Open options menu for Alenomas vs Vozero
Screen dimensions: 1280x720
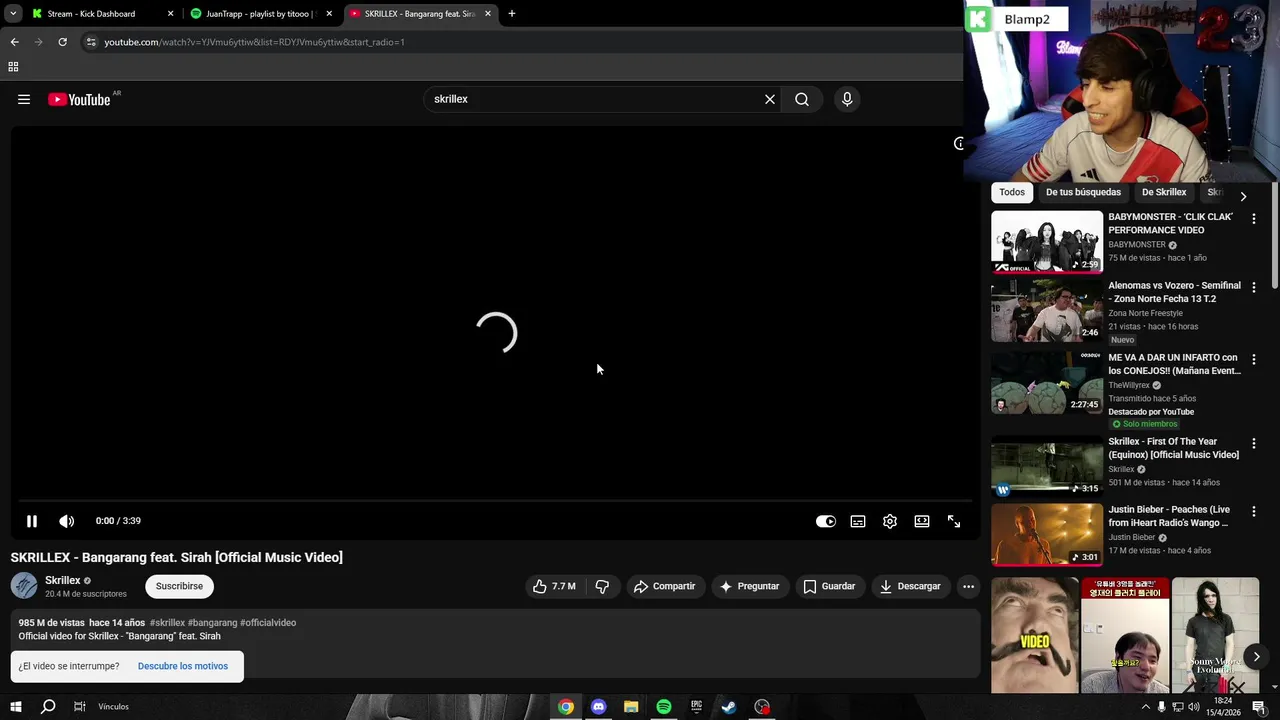coord(1254,288)
